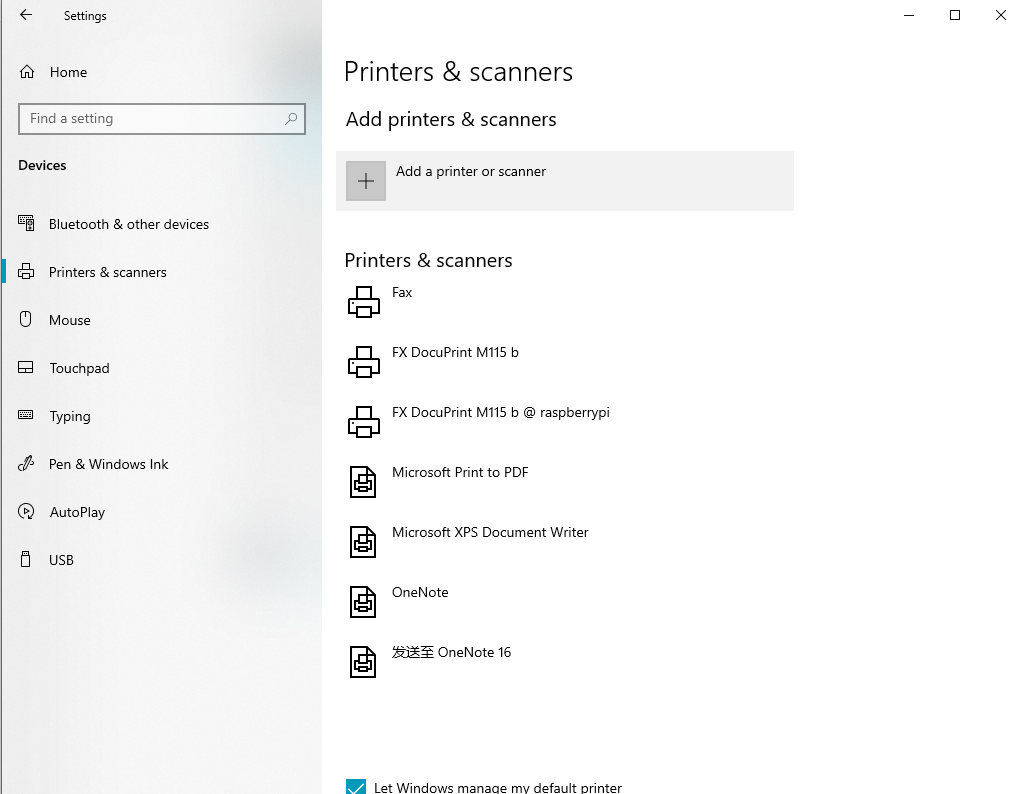Select Microsoft Print to PDF name
Viewport: 1019px width, 794px height.
pyautogui.click(x=460, y=472)
